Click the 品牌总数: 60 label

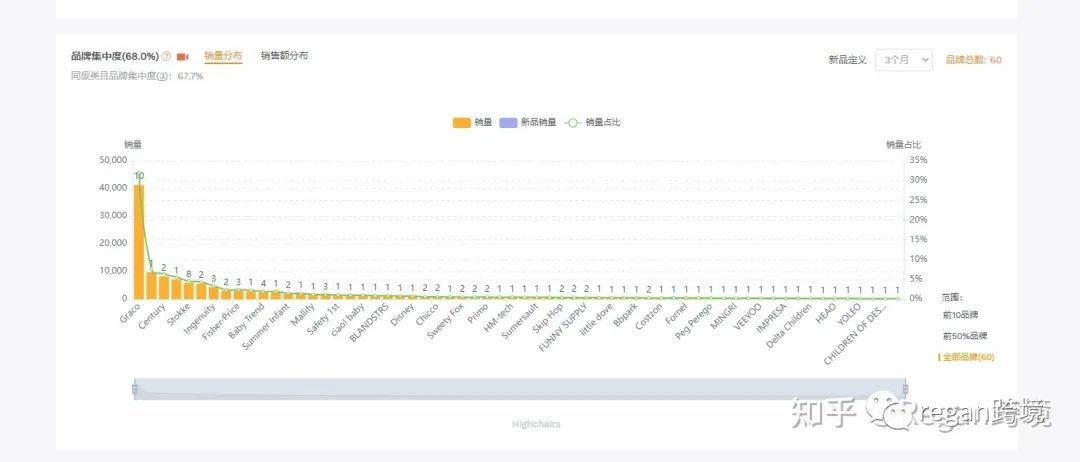click(x=973, y=60)
